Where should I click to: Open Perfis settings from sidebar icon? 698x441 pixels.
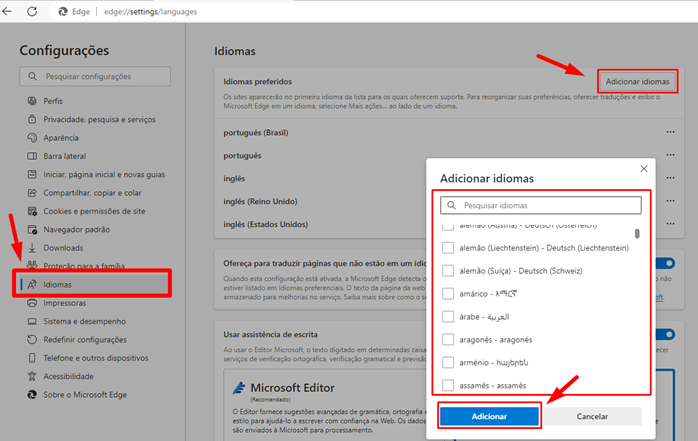tap(32, 101)
